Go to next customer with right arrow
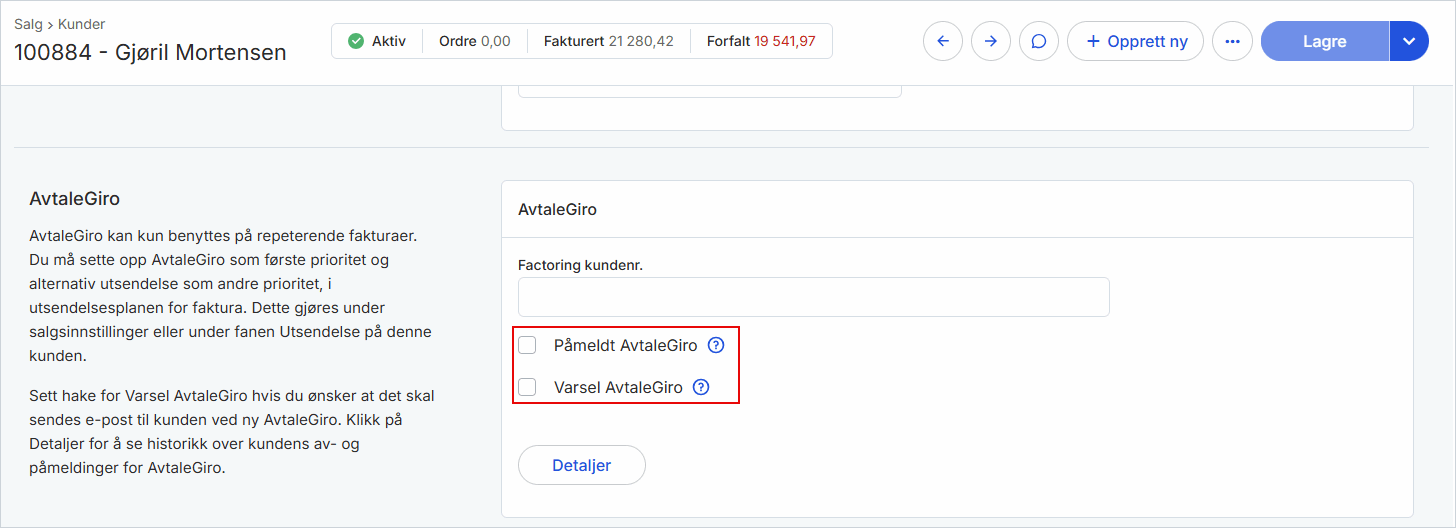This screenshot has height=528, width=1456. click(x=990, y=41)
